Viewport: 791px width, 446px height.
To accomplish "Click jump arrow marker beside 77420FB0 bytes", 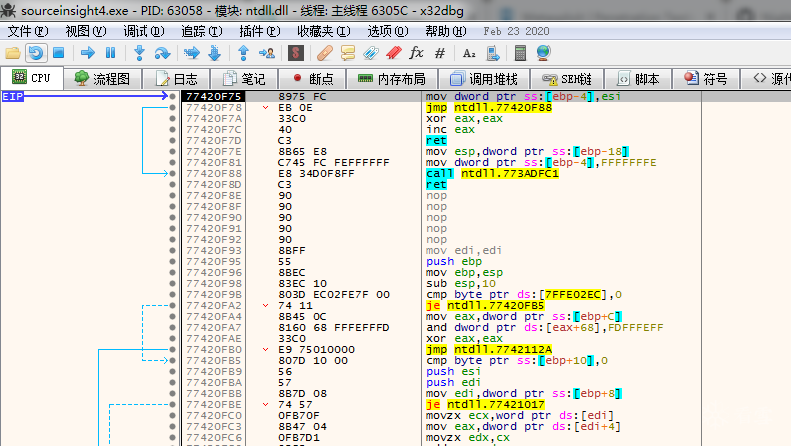I will 265,350.
